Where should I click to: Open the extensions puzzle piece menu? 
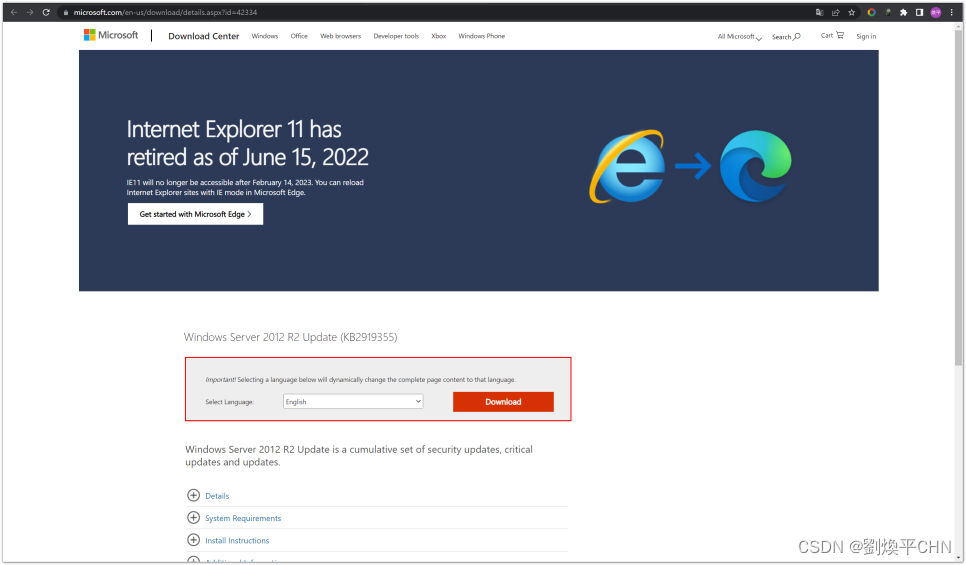click(903, 12)
